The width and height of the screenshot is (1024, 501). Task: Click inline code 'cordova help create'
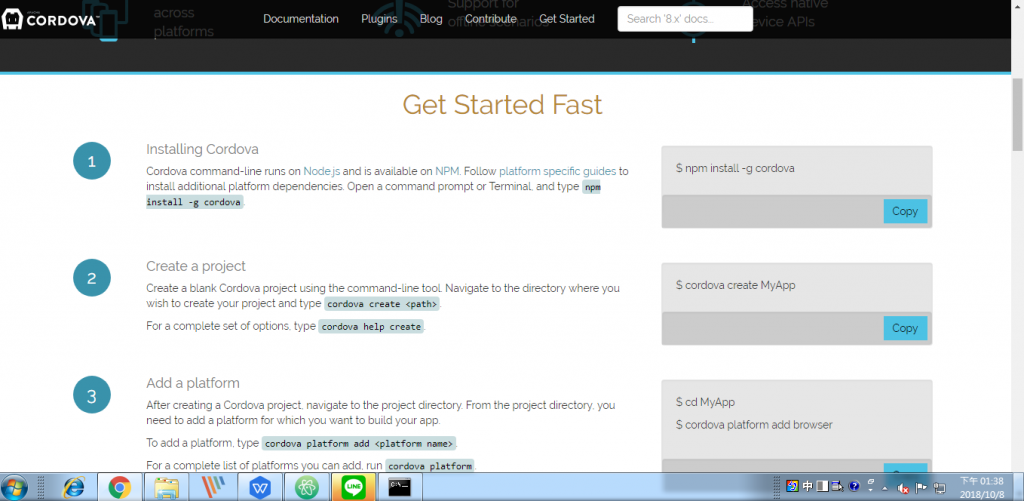tap(371, 326)
